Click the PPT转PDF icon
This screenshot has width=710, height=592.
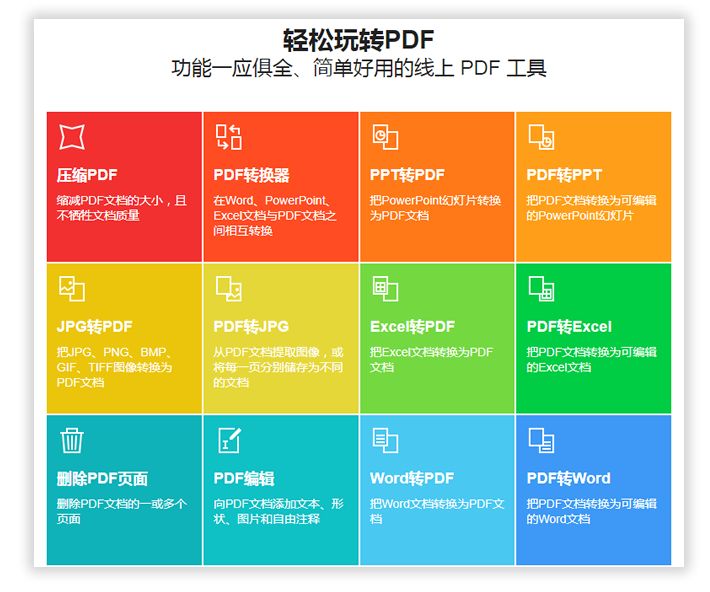click(385, 137)
